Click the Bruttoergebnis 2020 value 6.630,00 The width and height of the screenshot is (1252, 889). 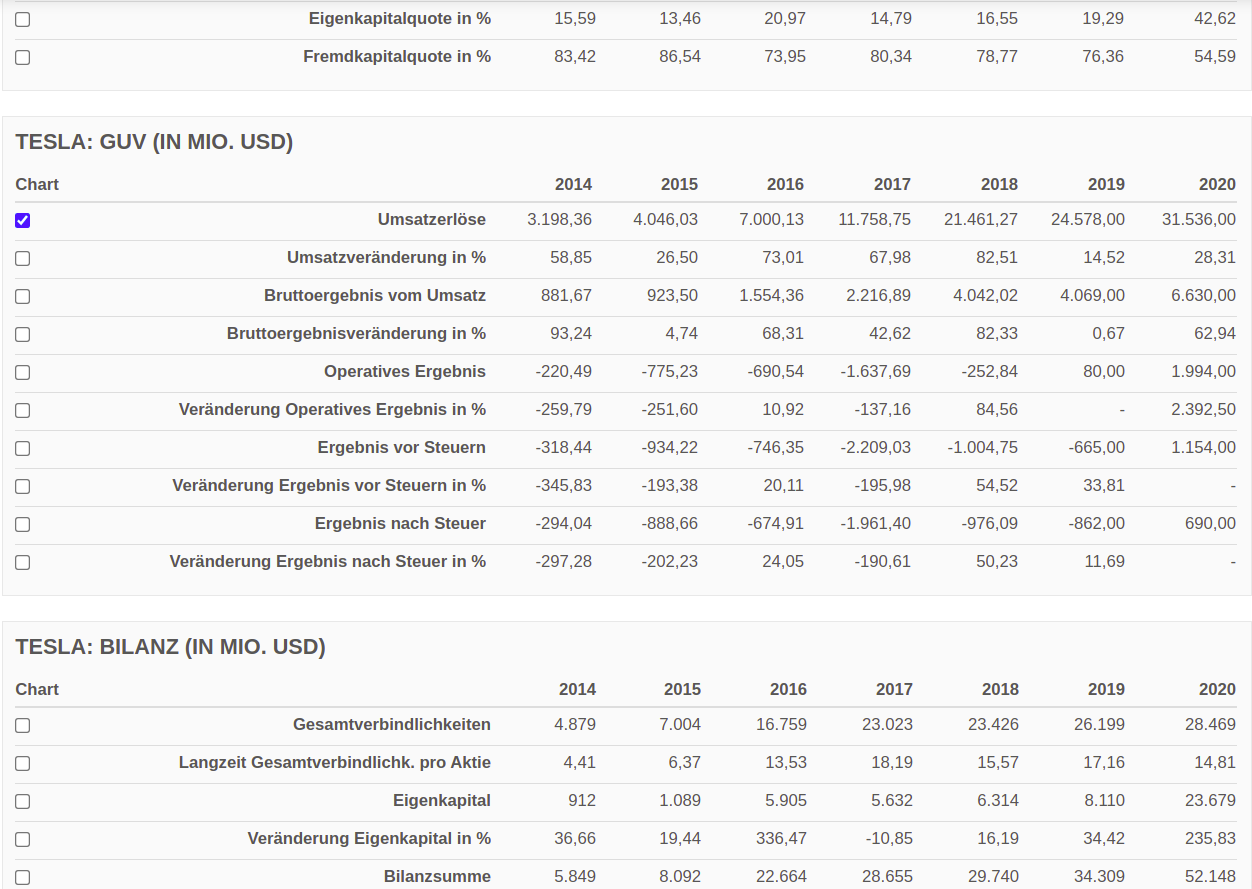tap(1203, 295)
